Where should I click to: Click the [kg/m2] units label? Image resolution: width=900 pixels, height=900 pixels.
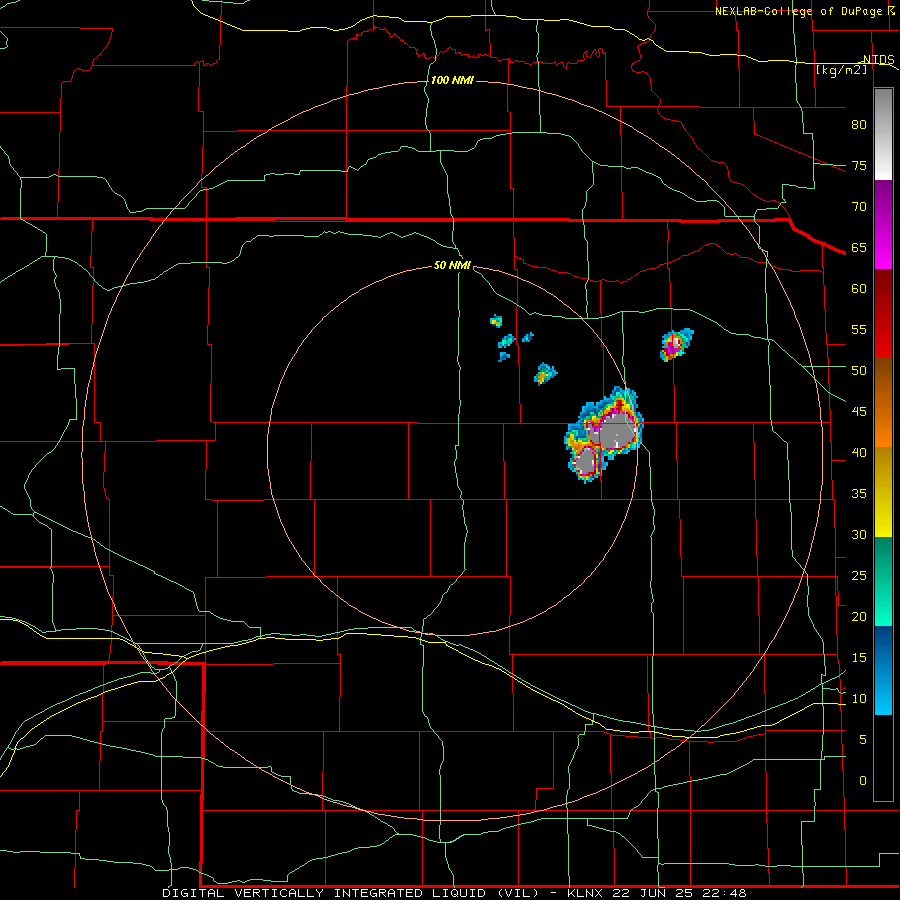coord(841,70)
